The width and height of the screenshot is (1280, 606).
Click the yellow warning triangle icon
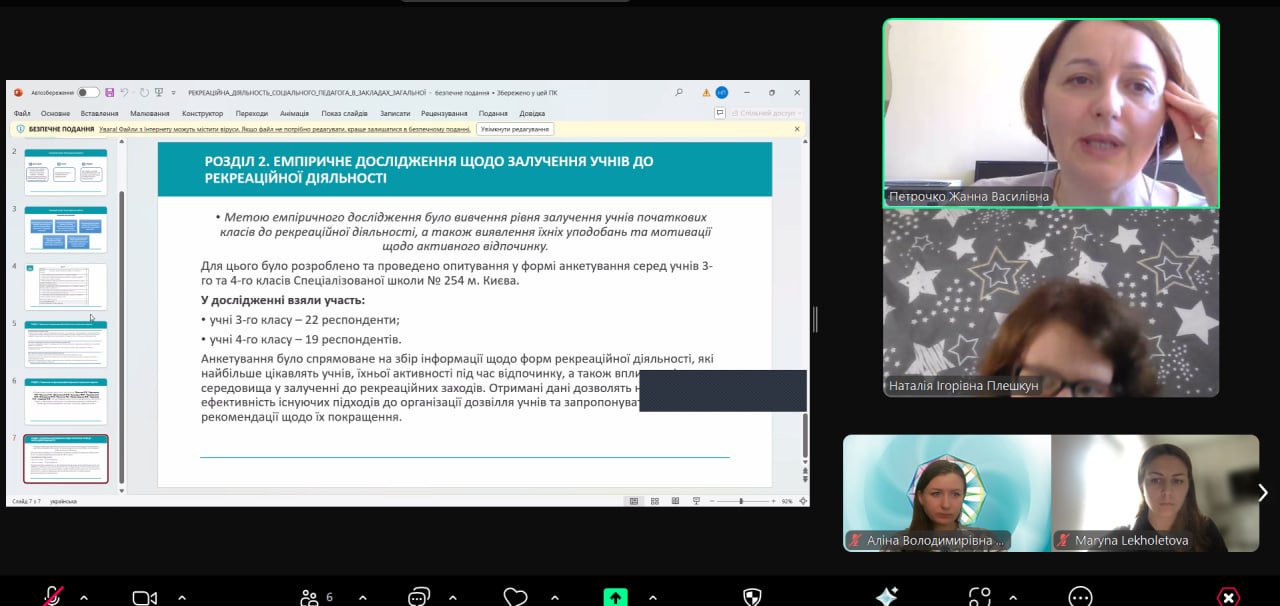(x=706, y=92)
